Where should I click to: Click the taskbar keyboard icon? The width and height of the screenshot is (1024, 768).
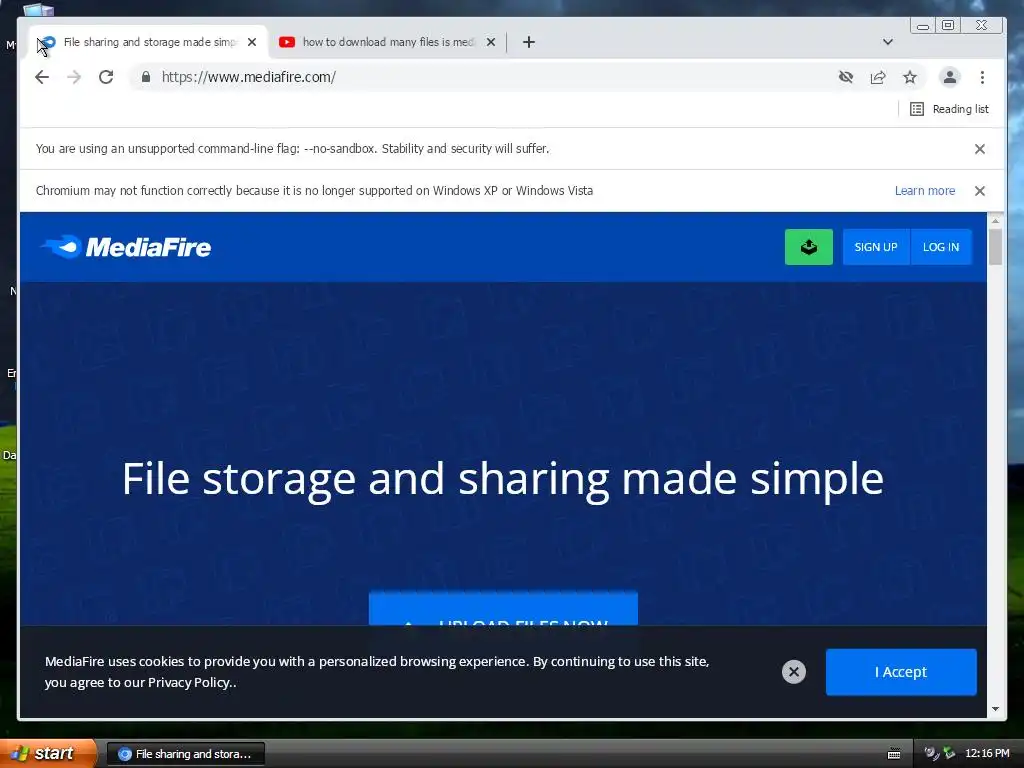coord(894,754)
